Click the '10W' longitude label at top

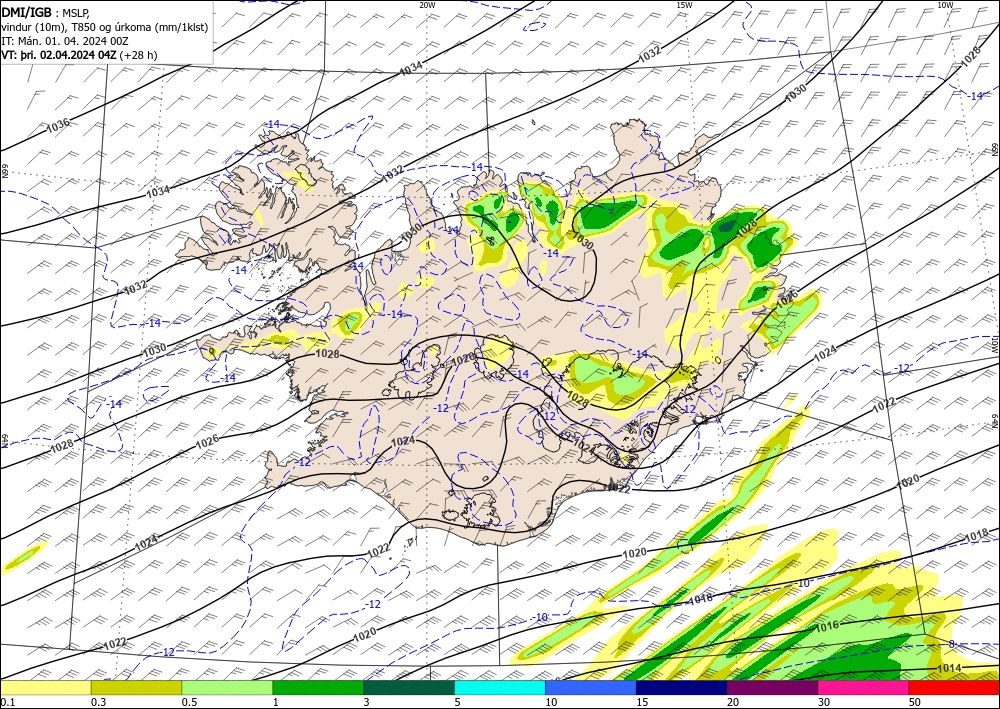tap(945, 5)
